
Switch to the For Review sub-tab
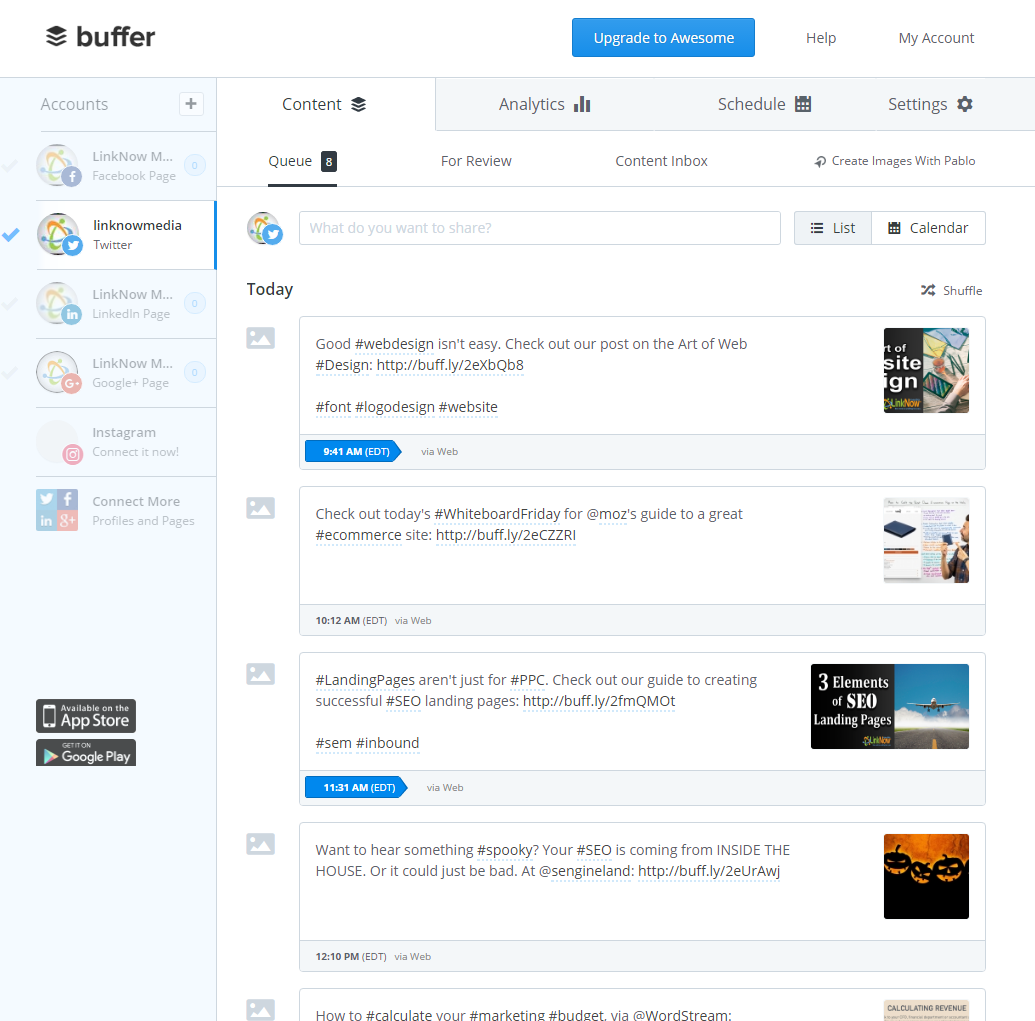(476, 161)
